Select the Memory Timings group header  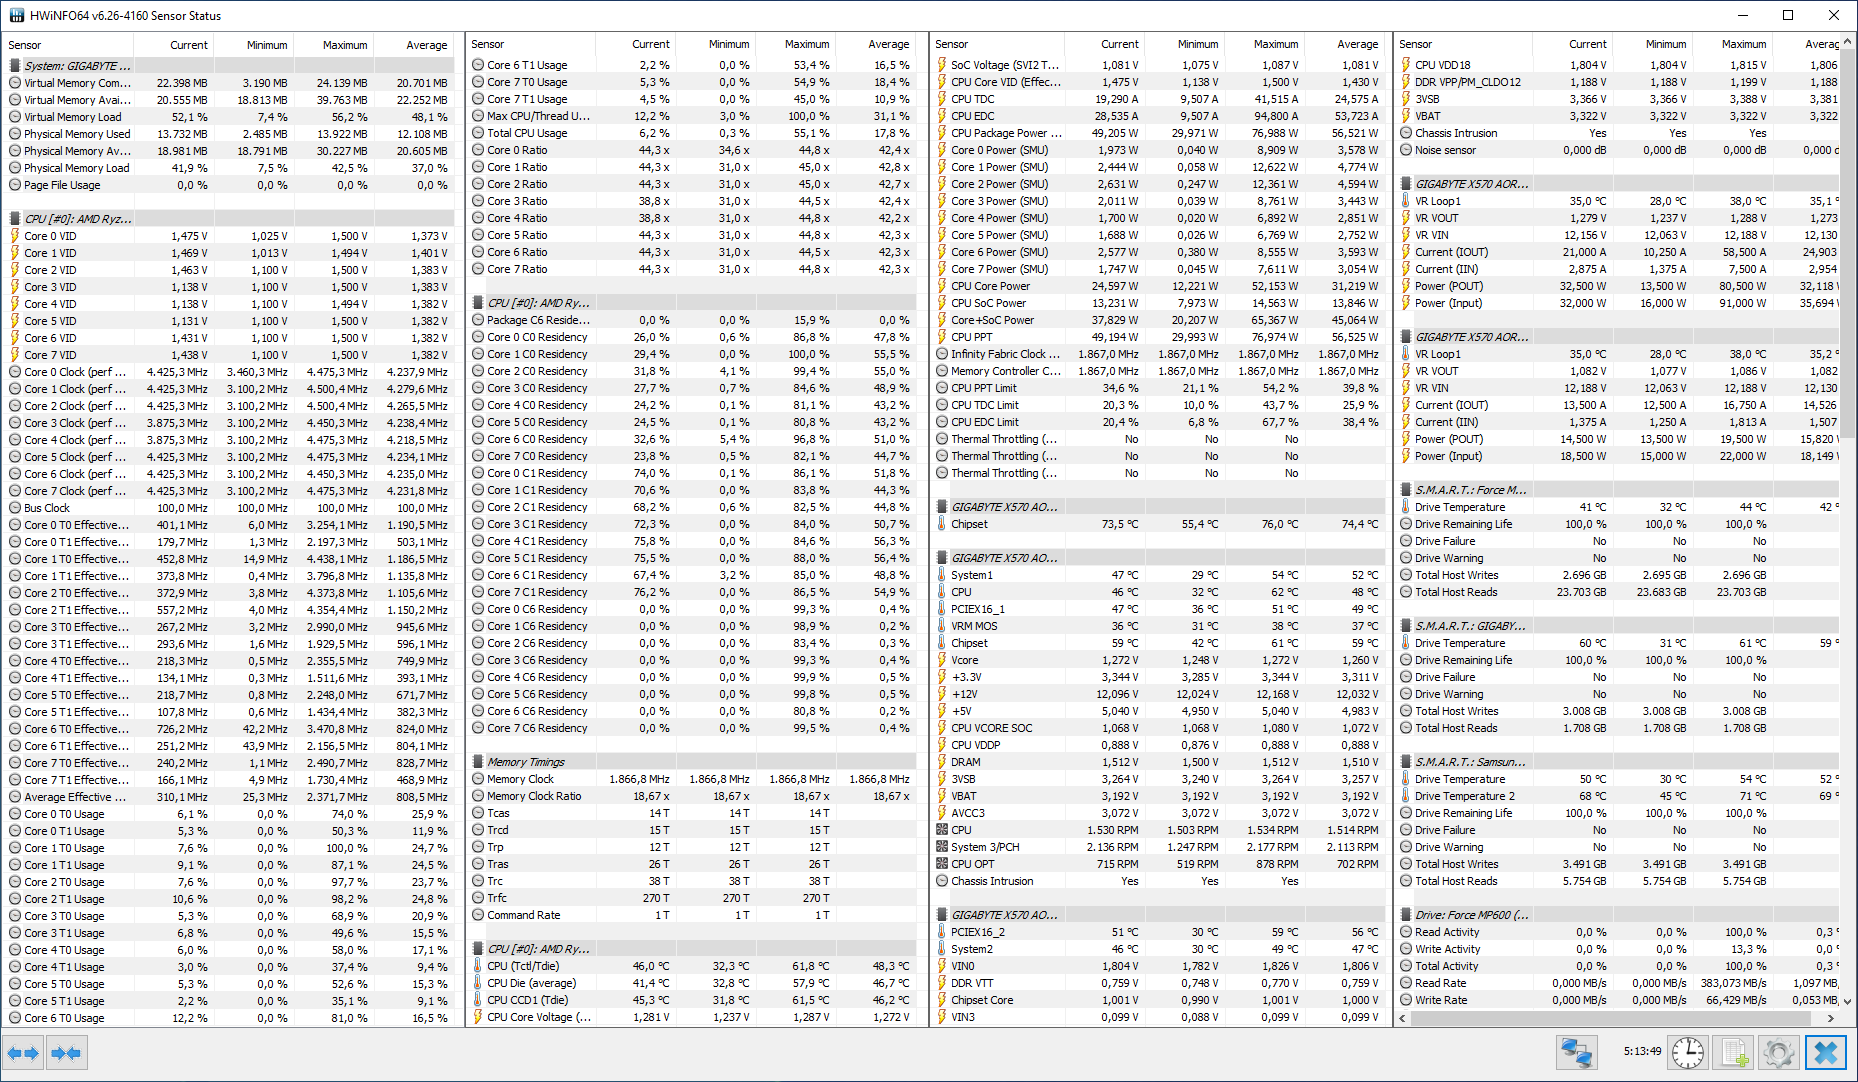point(692,762)
